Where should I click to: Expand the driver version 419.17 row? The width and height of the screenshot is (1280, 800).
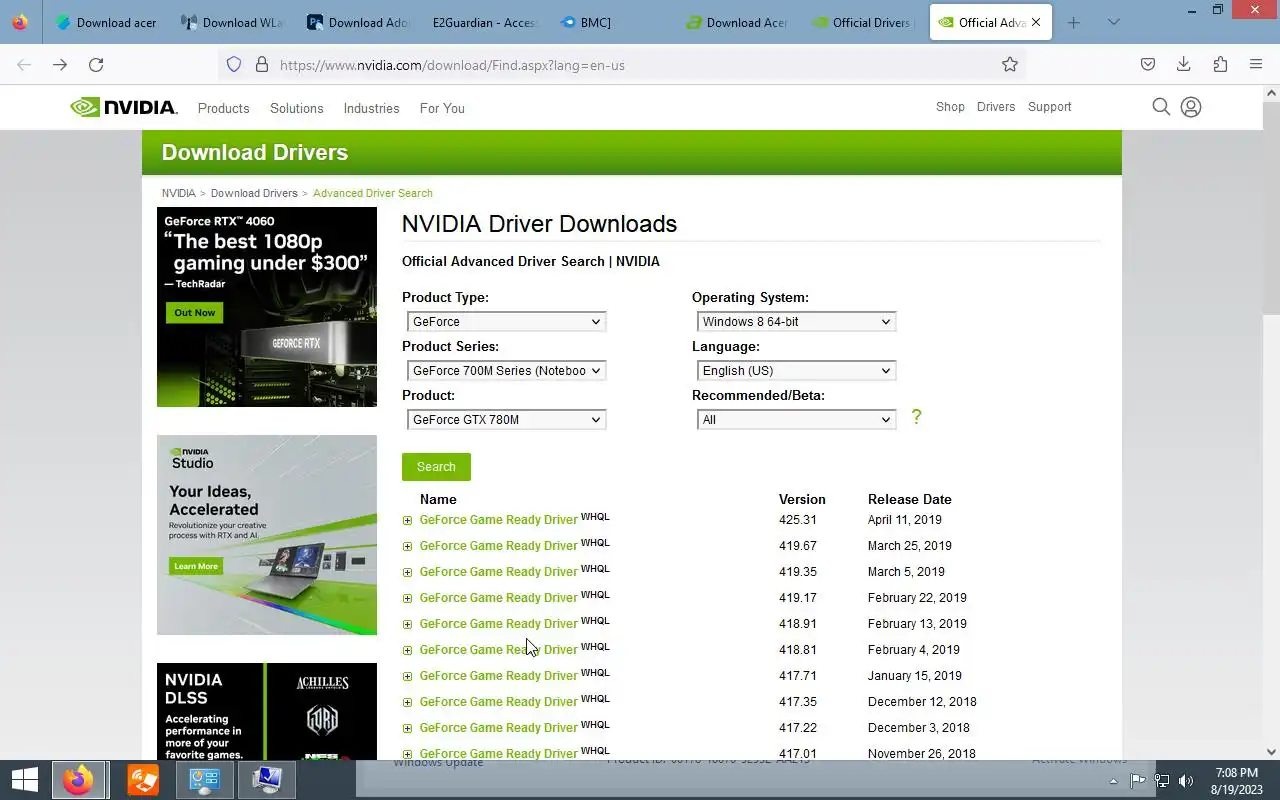407,598
